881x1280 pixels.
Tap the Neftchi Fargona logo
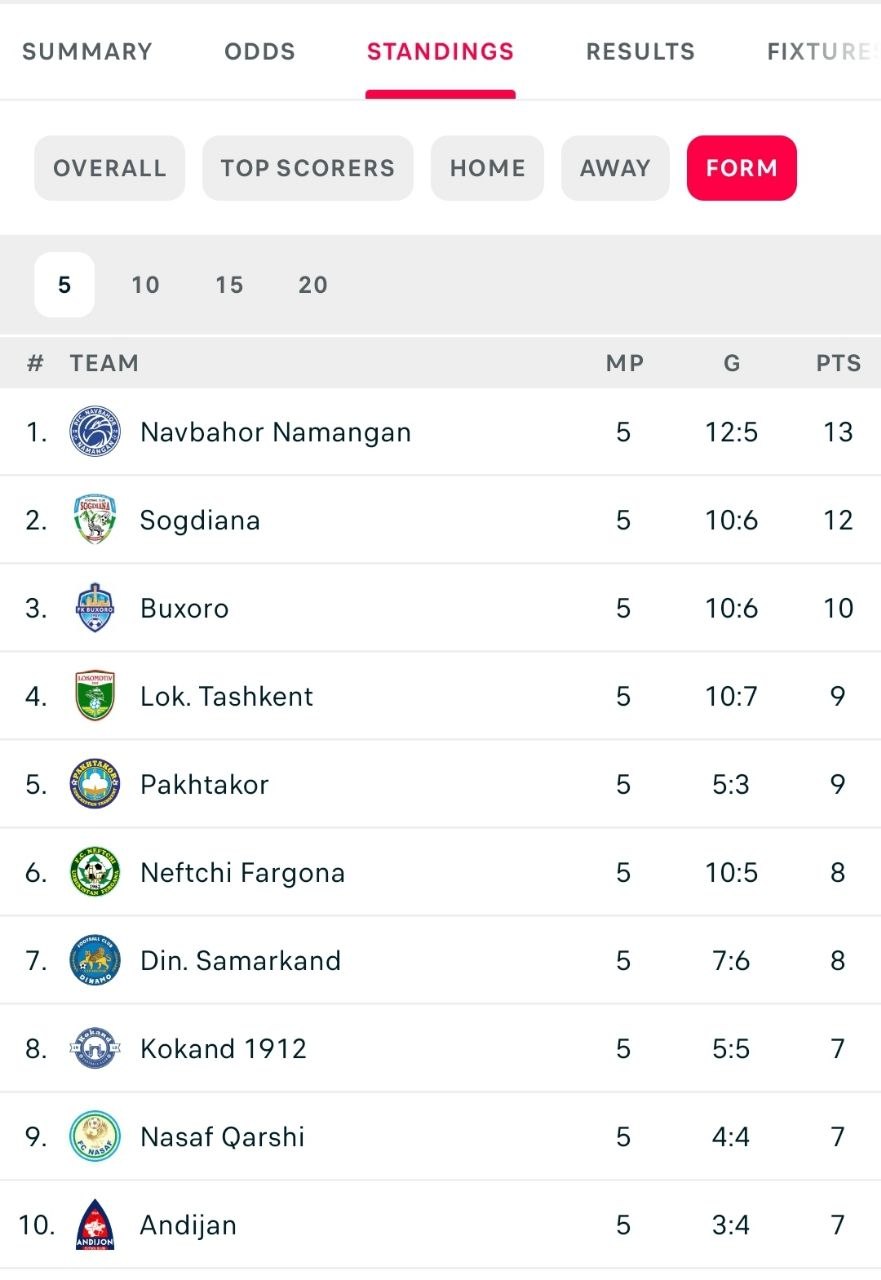[95, 872]
